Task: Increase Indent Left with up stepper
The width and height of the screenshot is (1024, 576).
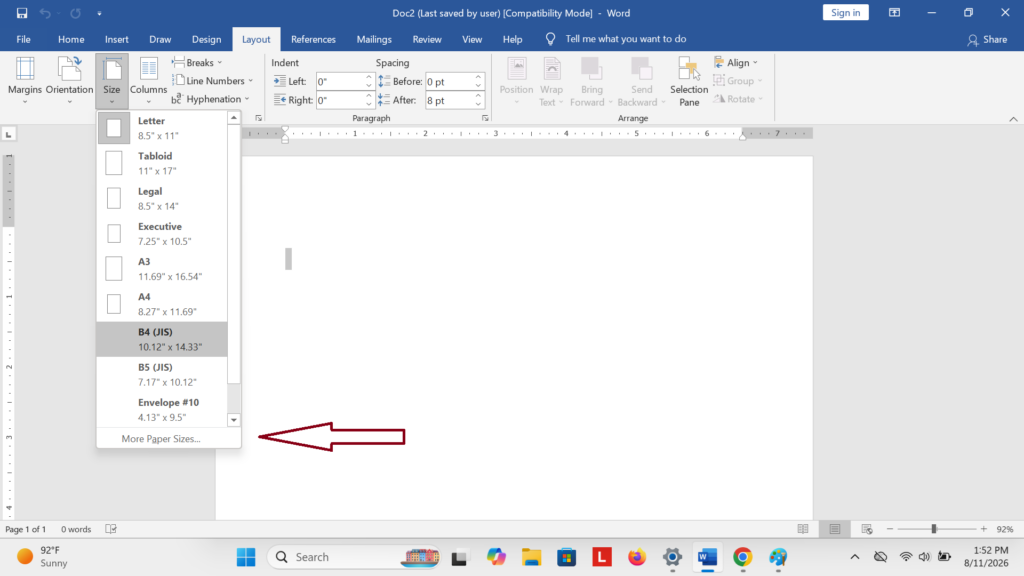Action: click(369, 77)
